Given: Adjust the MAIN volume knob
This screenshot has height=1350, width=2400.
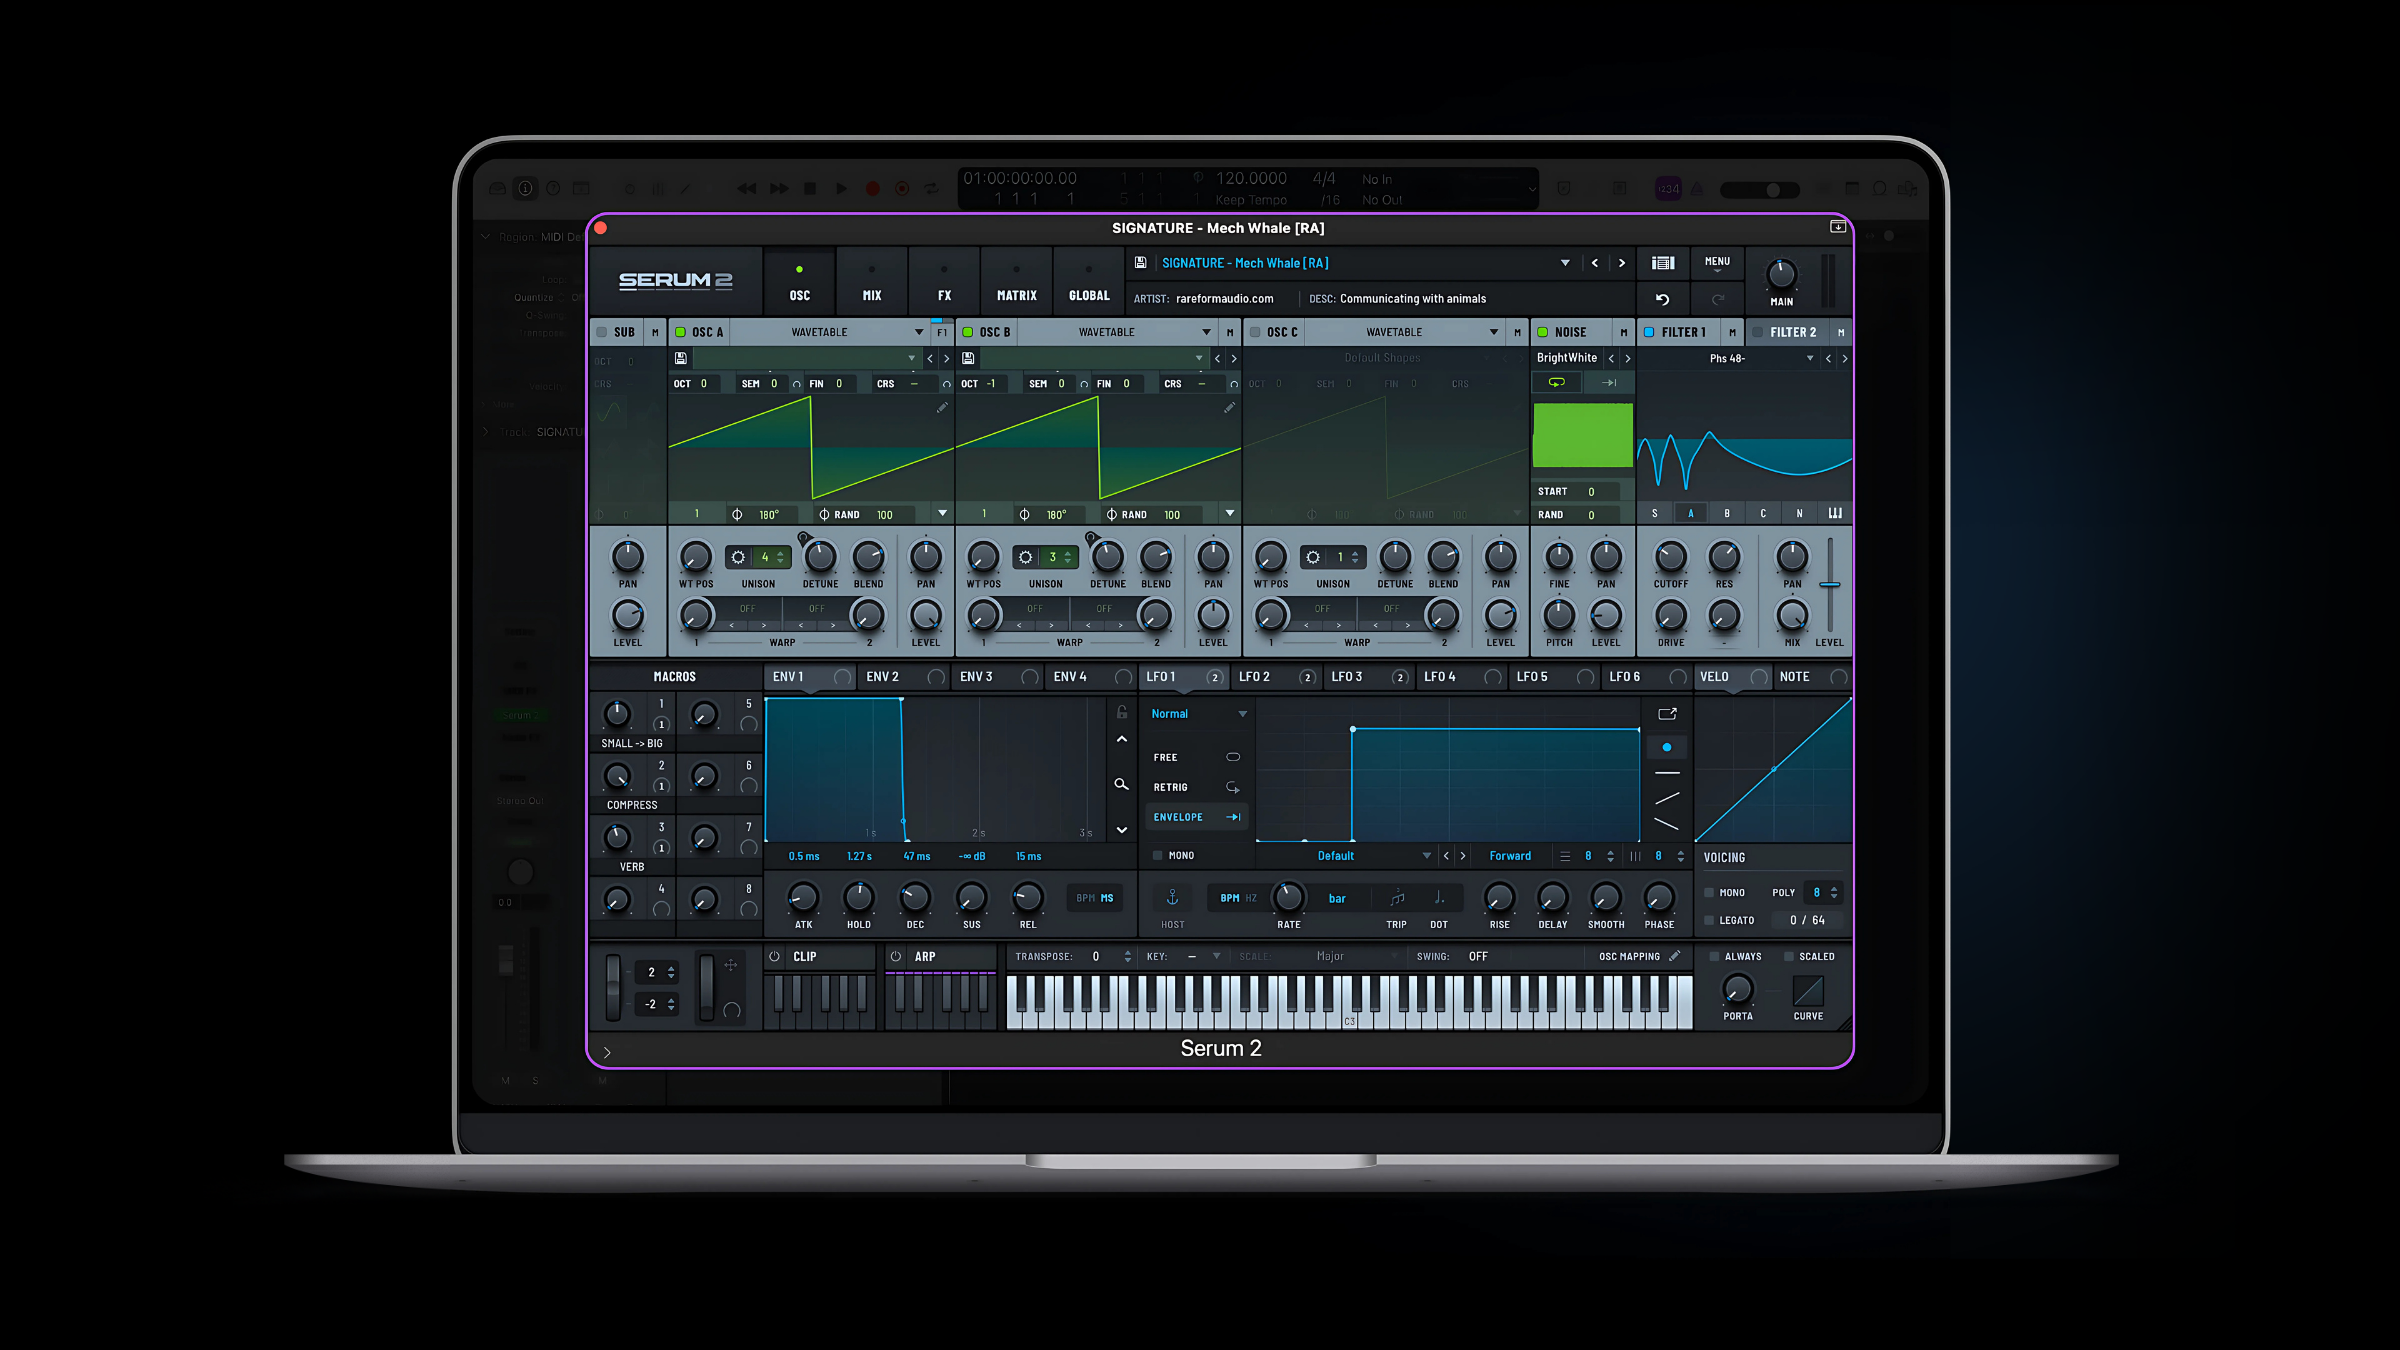Looking at the screenshot, I should click(1781, 274).
